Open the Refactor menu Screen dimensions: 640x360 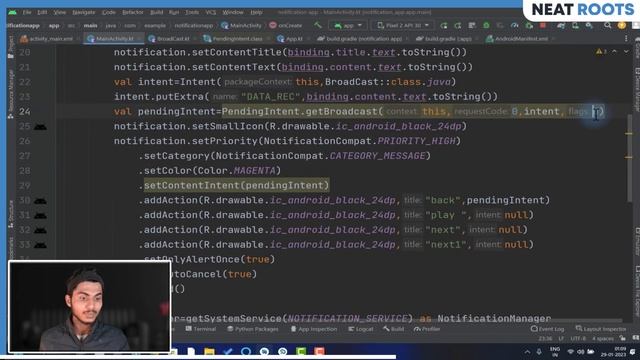pos(133,12)
